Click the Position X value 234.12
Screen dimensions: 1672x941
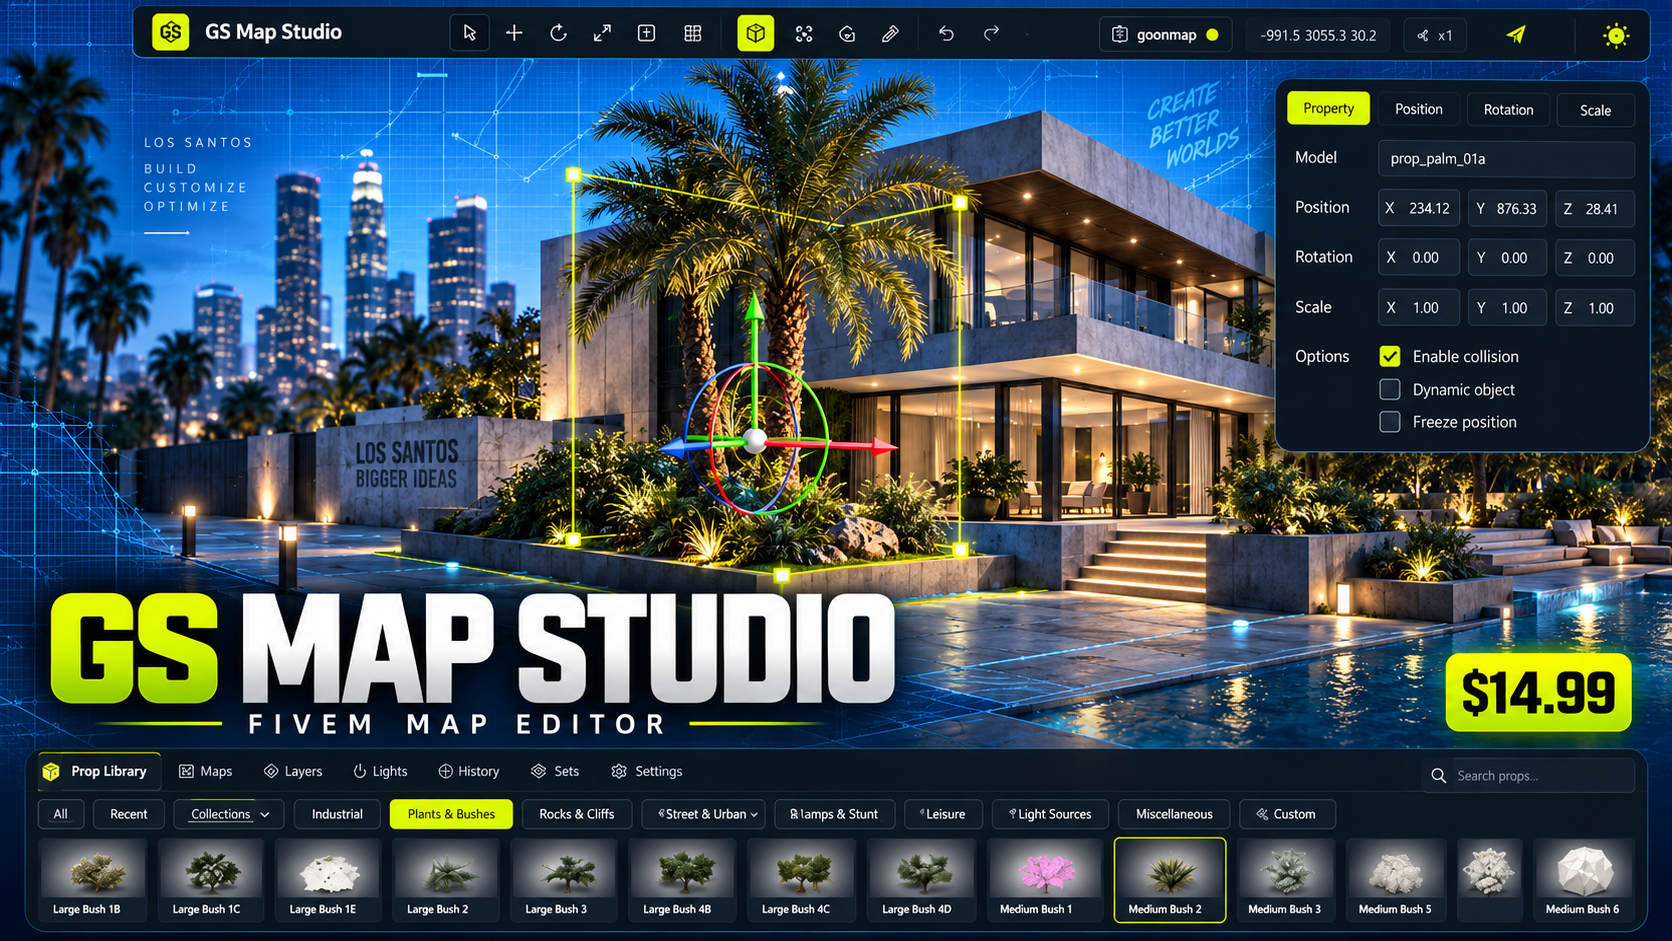point(1419,208)
